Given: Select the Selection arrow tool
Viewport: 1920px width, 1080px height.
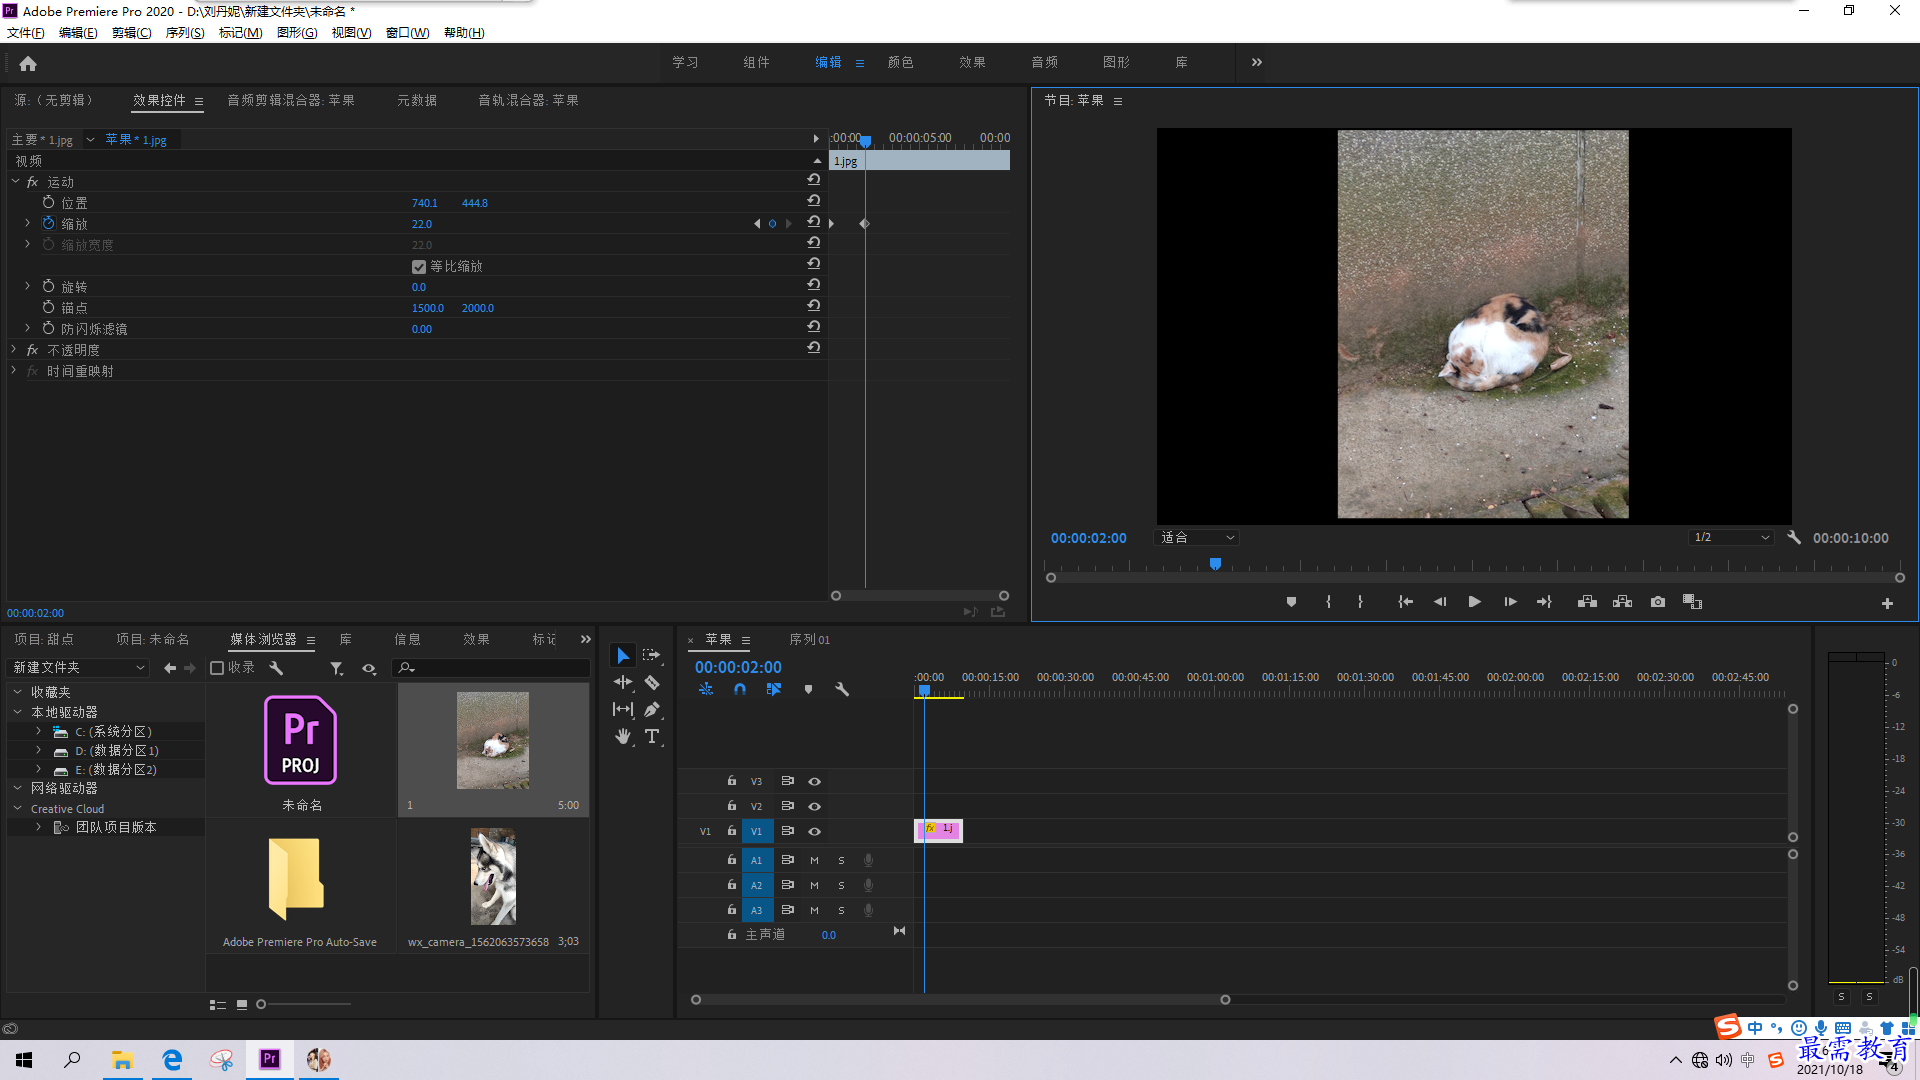Looking at the screenshot, I should click(623, 655).
